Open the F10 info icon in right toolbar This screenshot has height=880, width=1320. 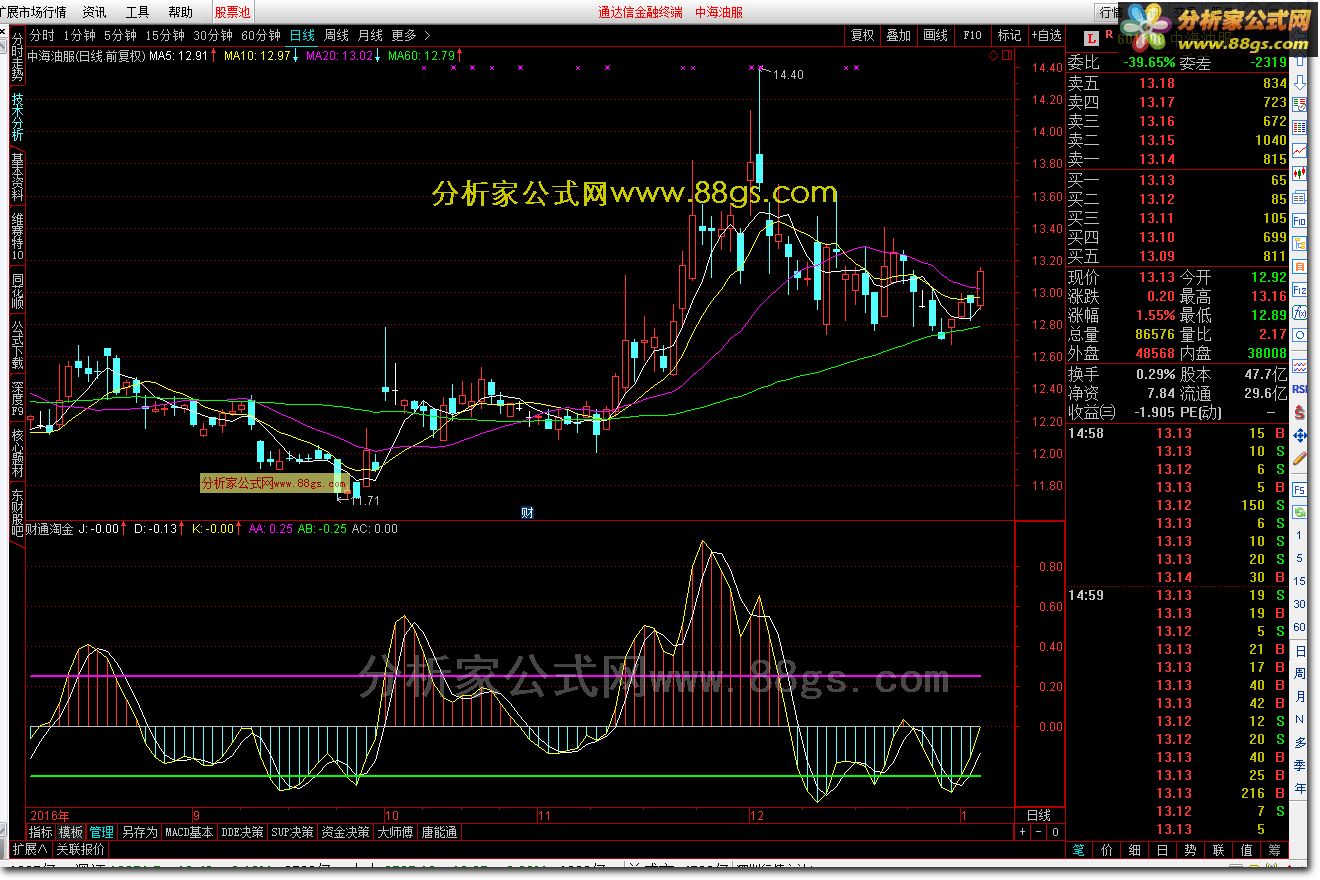click(1299, 219)
